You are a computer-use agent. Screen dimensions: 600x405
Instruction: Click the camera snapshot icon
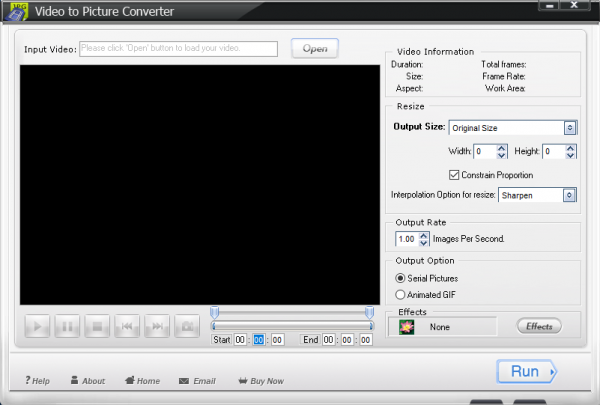pos(186,326)
